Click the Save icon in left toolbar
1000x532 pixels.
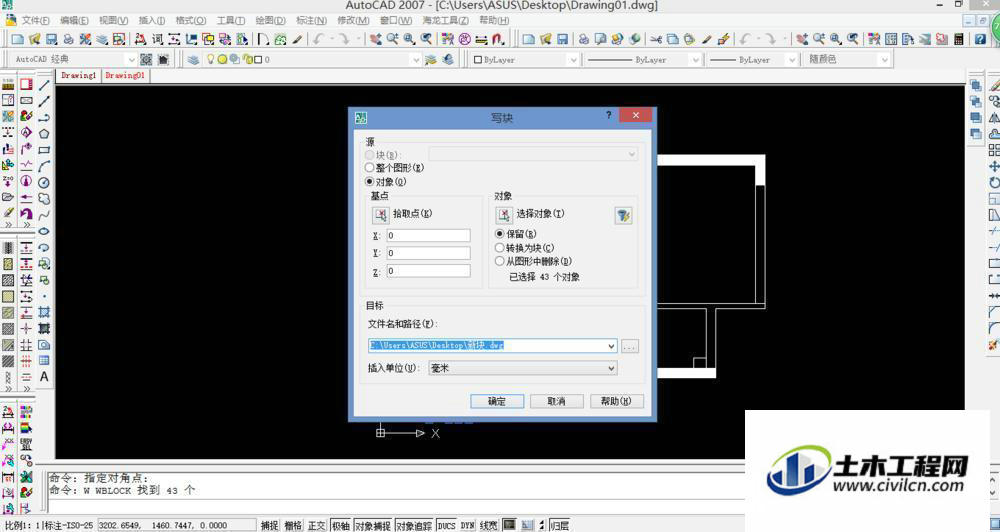[52, 40]
